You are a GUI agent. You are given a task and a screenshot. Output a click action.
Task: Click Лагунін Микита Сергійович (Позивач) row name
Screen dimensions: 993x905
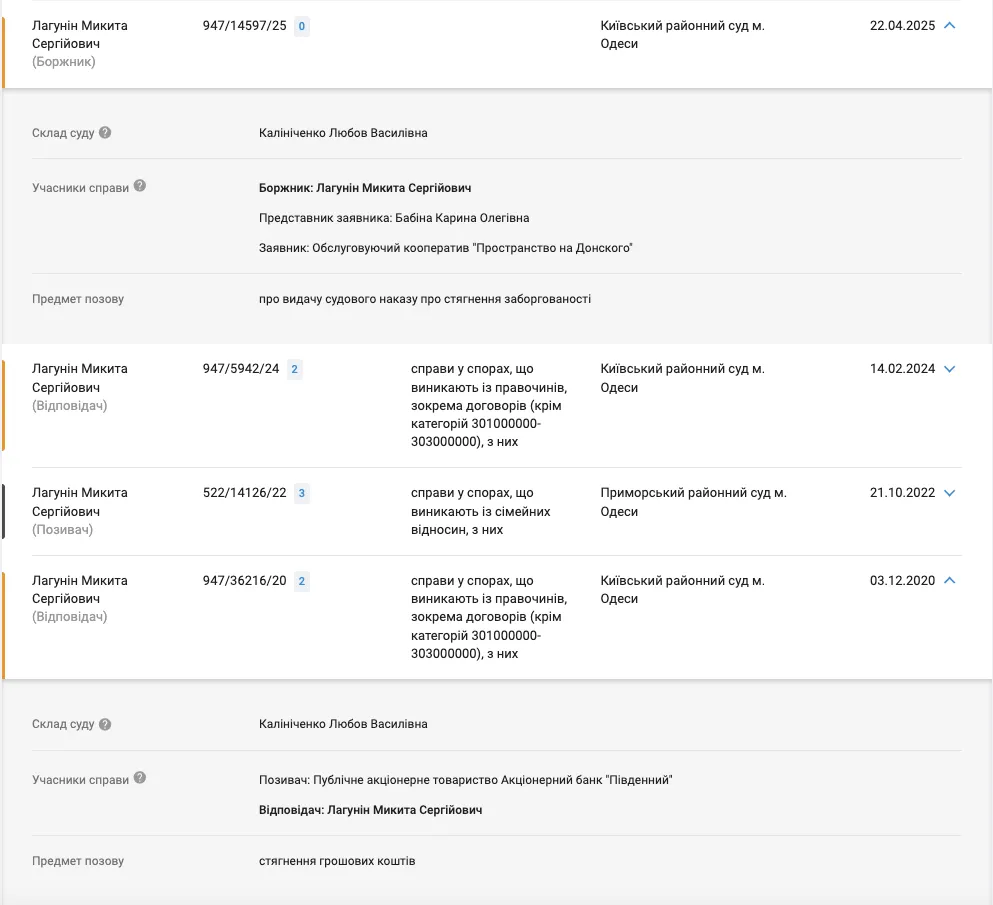[x=80, y=510]
